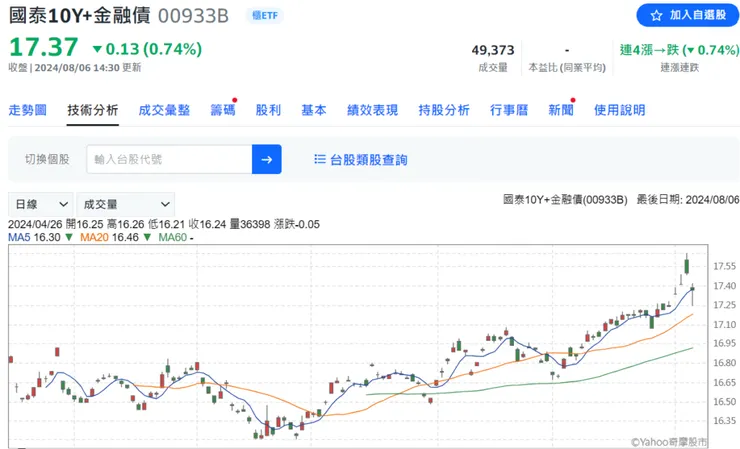
Task: Switch to the 成交彙整 tab
Action: pos(164,110)
